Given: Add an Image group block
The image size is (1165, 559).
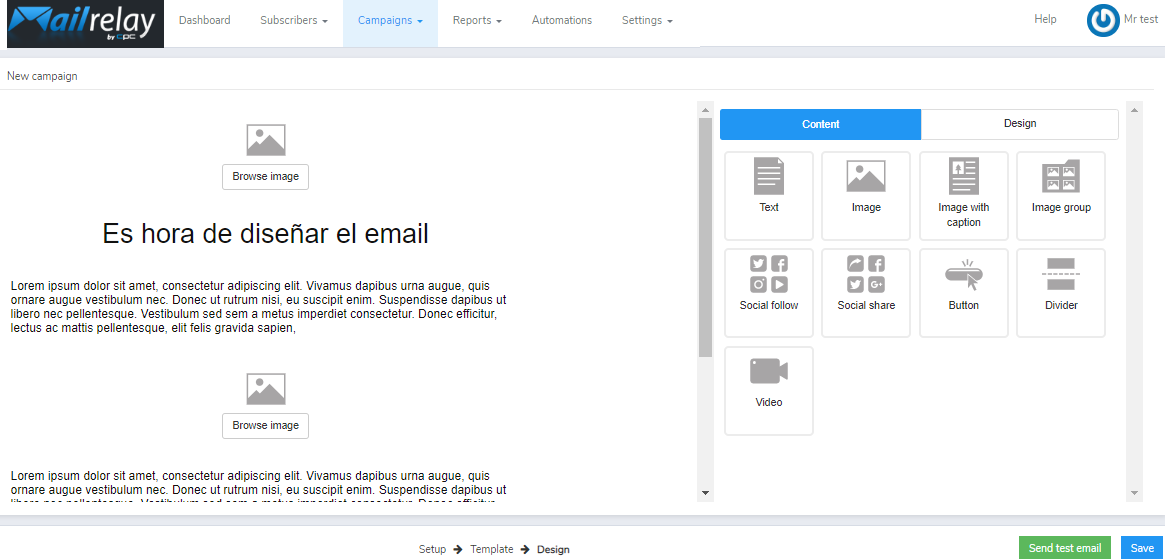Looking at the screenshot, I should pyautogui.click(x=1061, y=196).
